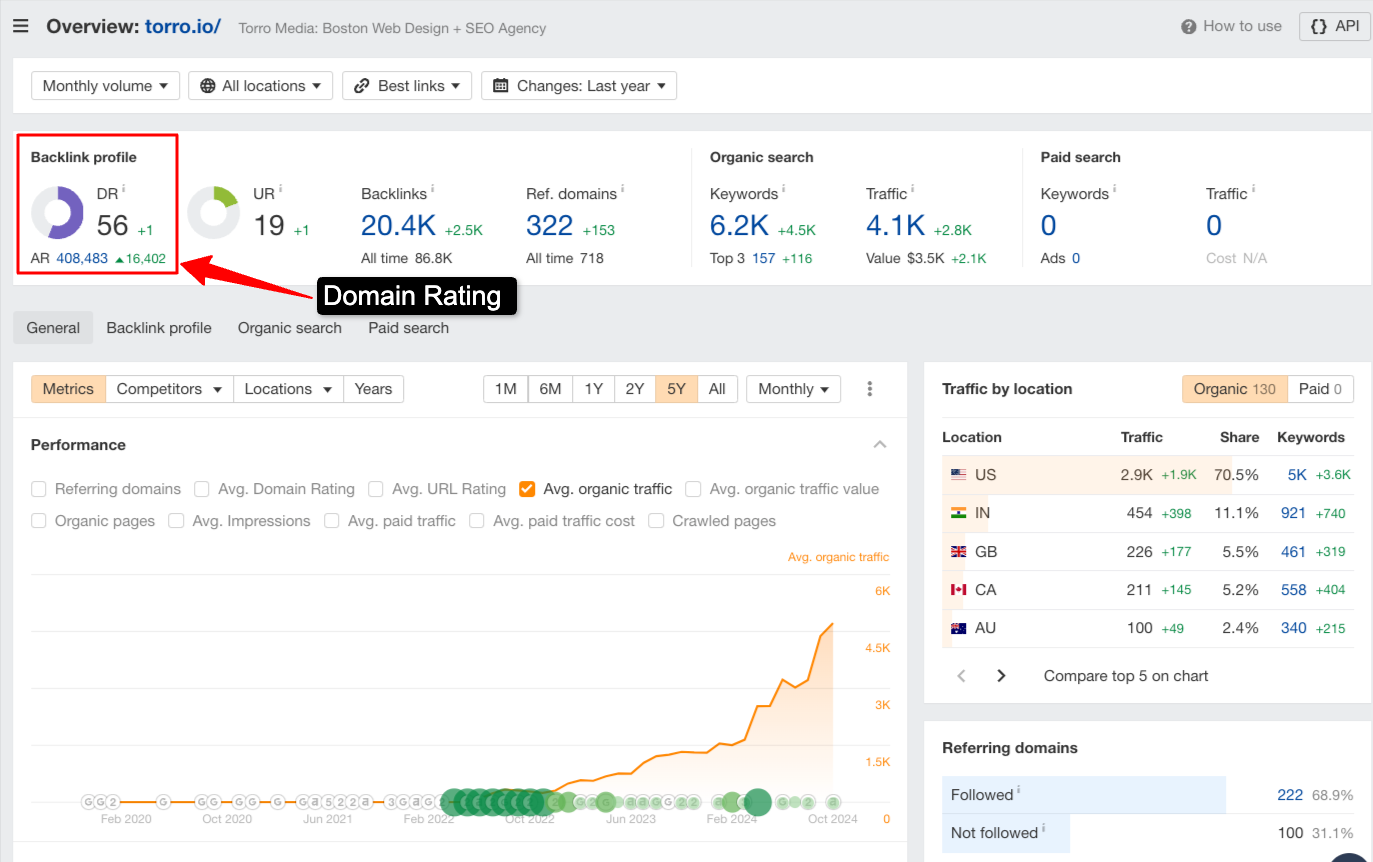
Task: Enable Referring domains checkbox
Action: click(39, 489)
